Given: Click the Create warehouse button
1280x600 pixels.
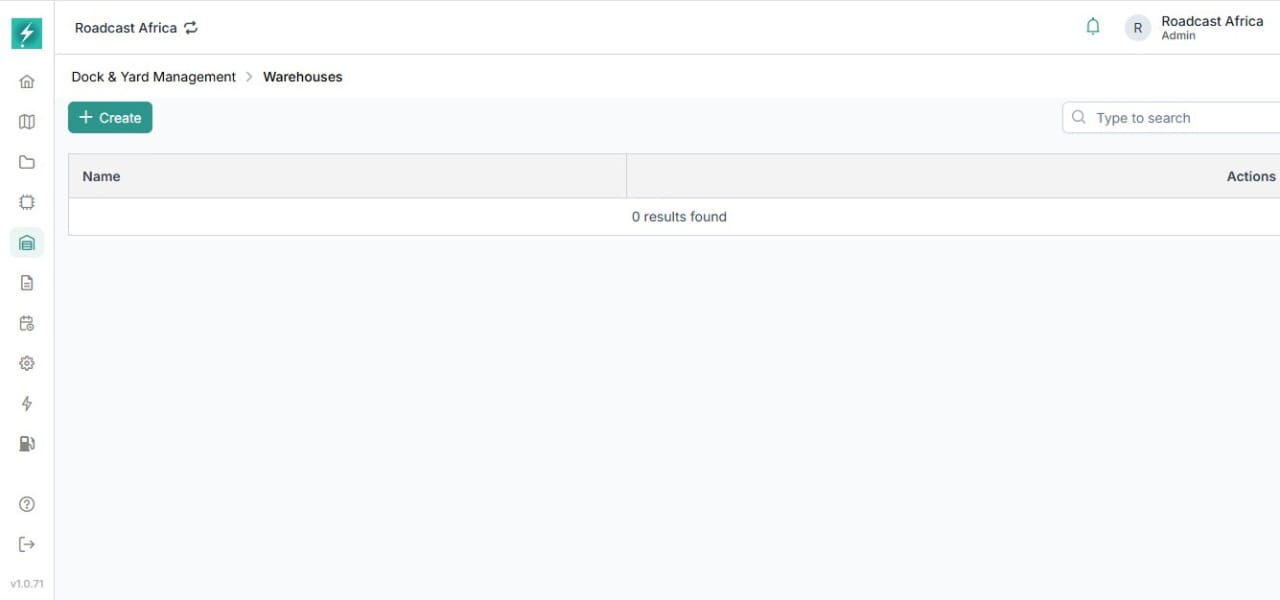Looking at the screenshot, I should tap(109, 117).
